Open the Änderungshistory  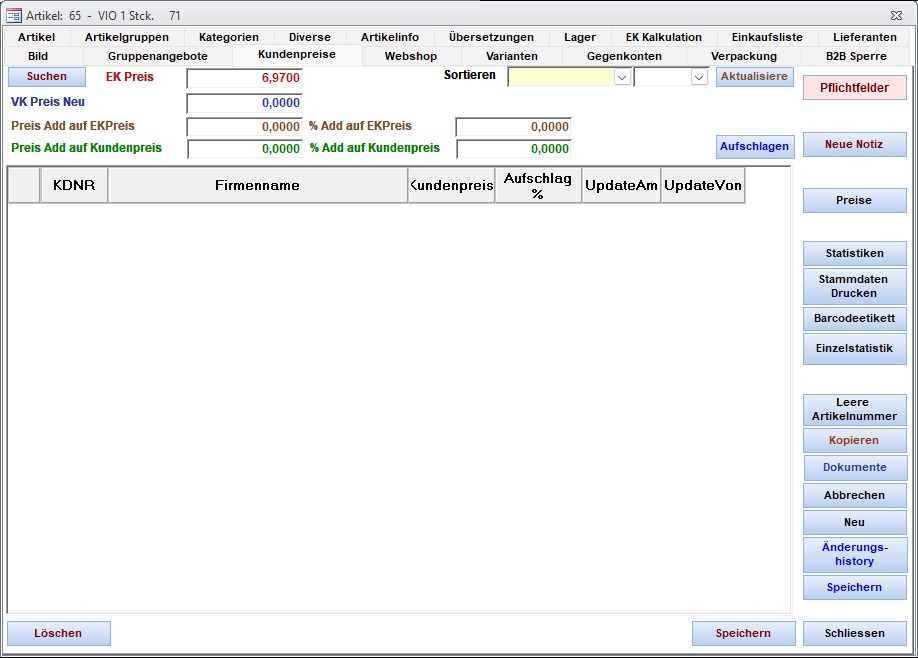[x=854, y=554]
